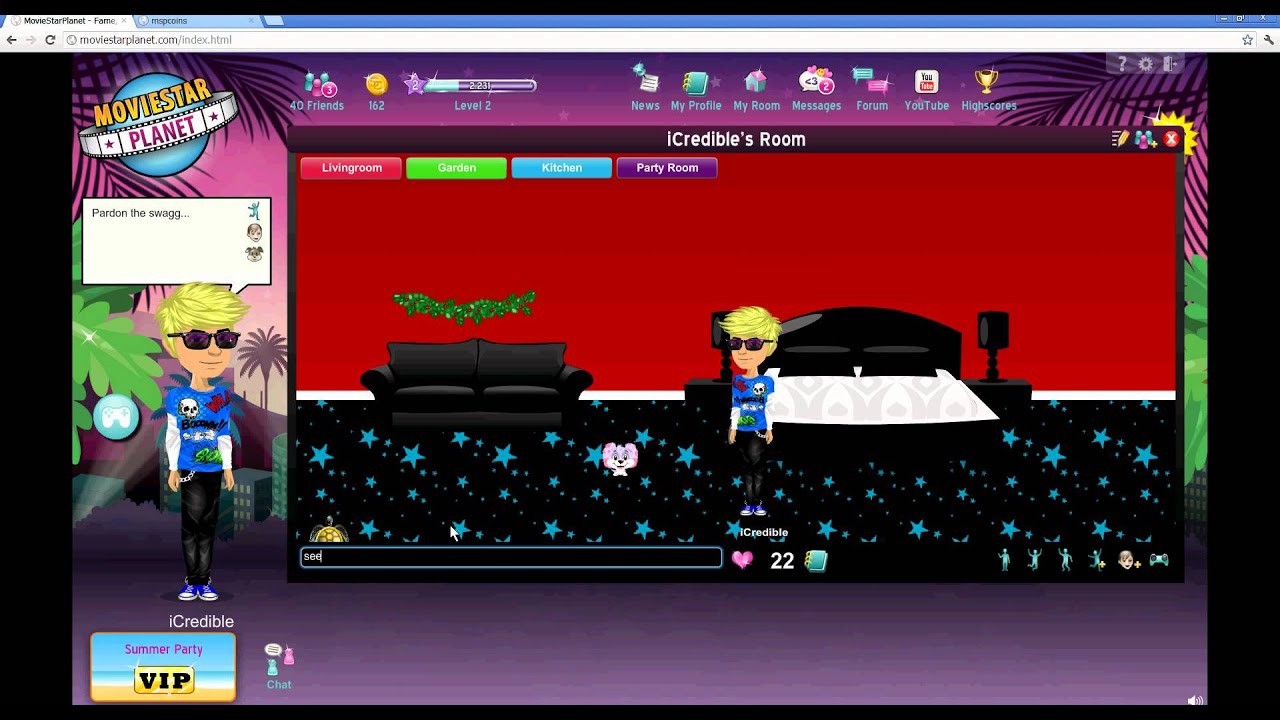This screenshot has width=1280, height=720.
Task: Click the pet turtle in the room
Action: click(329, 531)
